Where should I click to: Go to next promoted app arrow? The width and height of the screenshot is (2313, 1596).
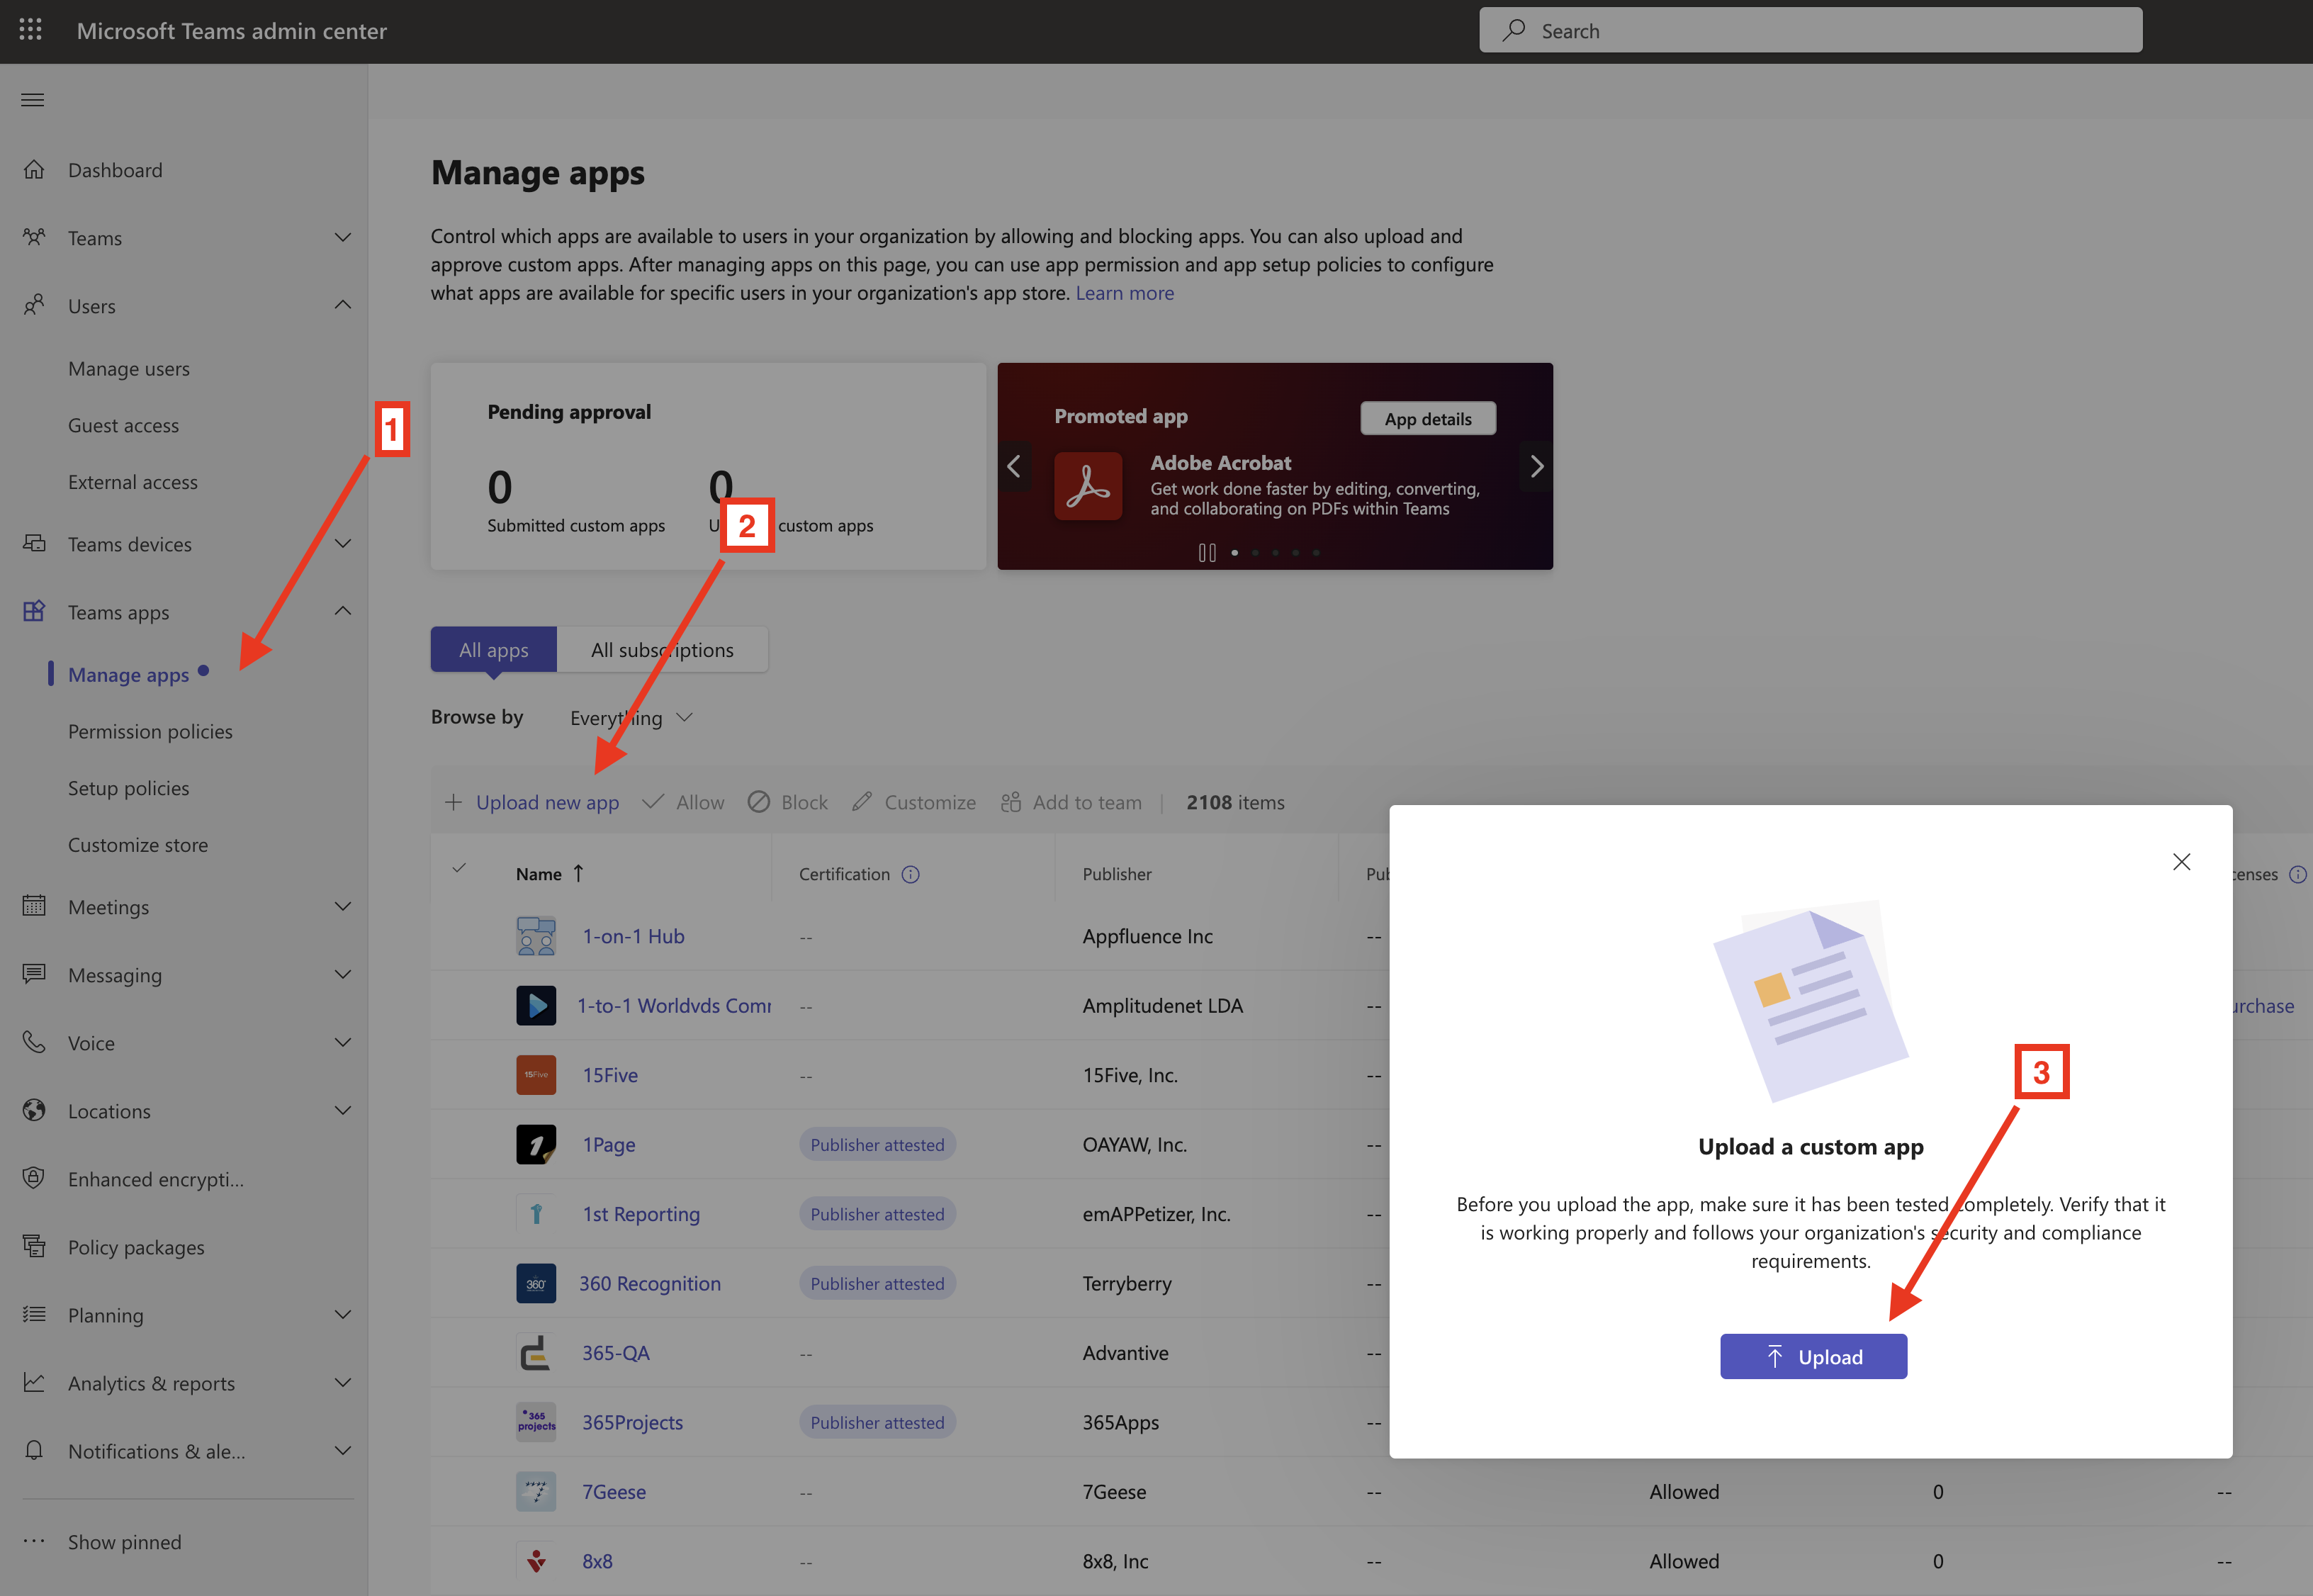pyautogui.click(x=1536, y=466)
